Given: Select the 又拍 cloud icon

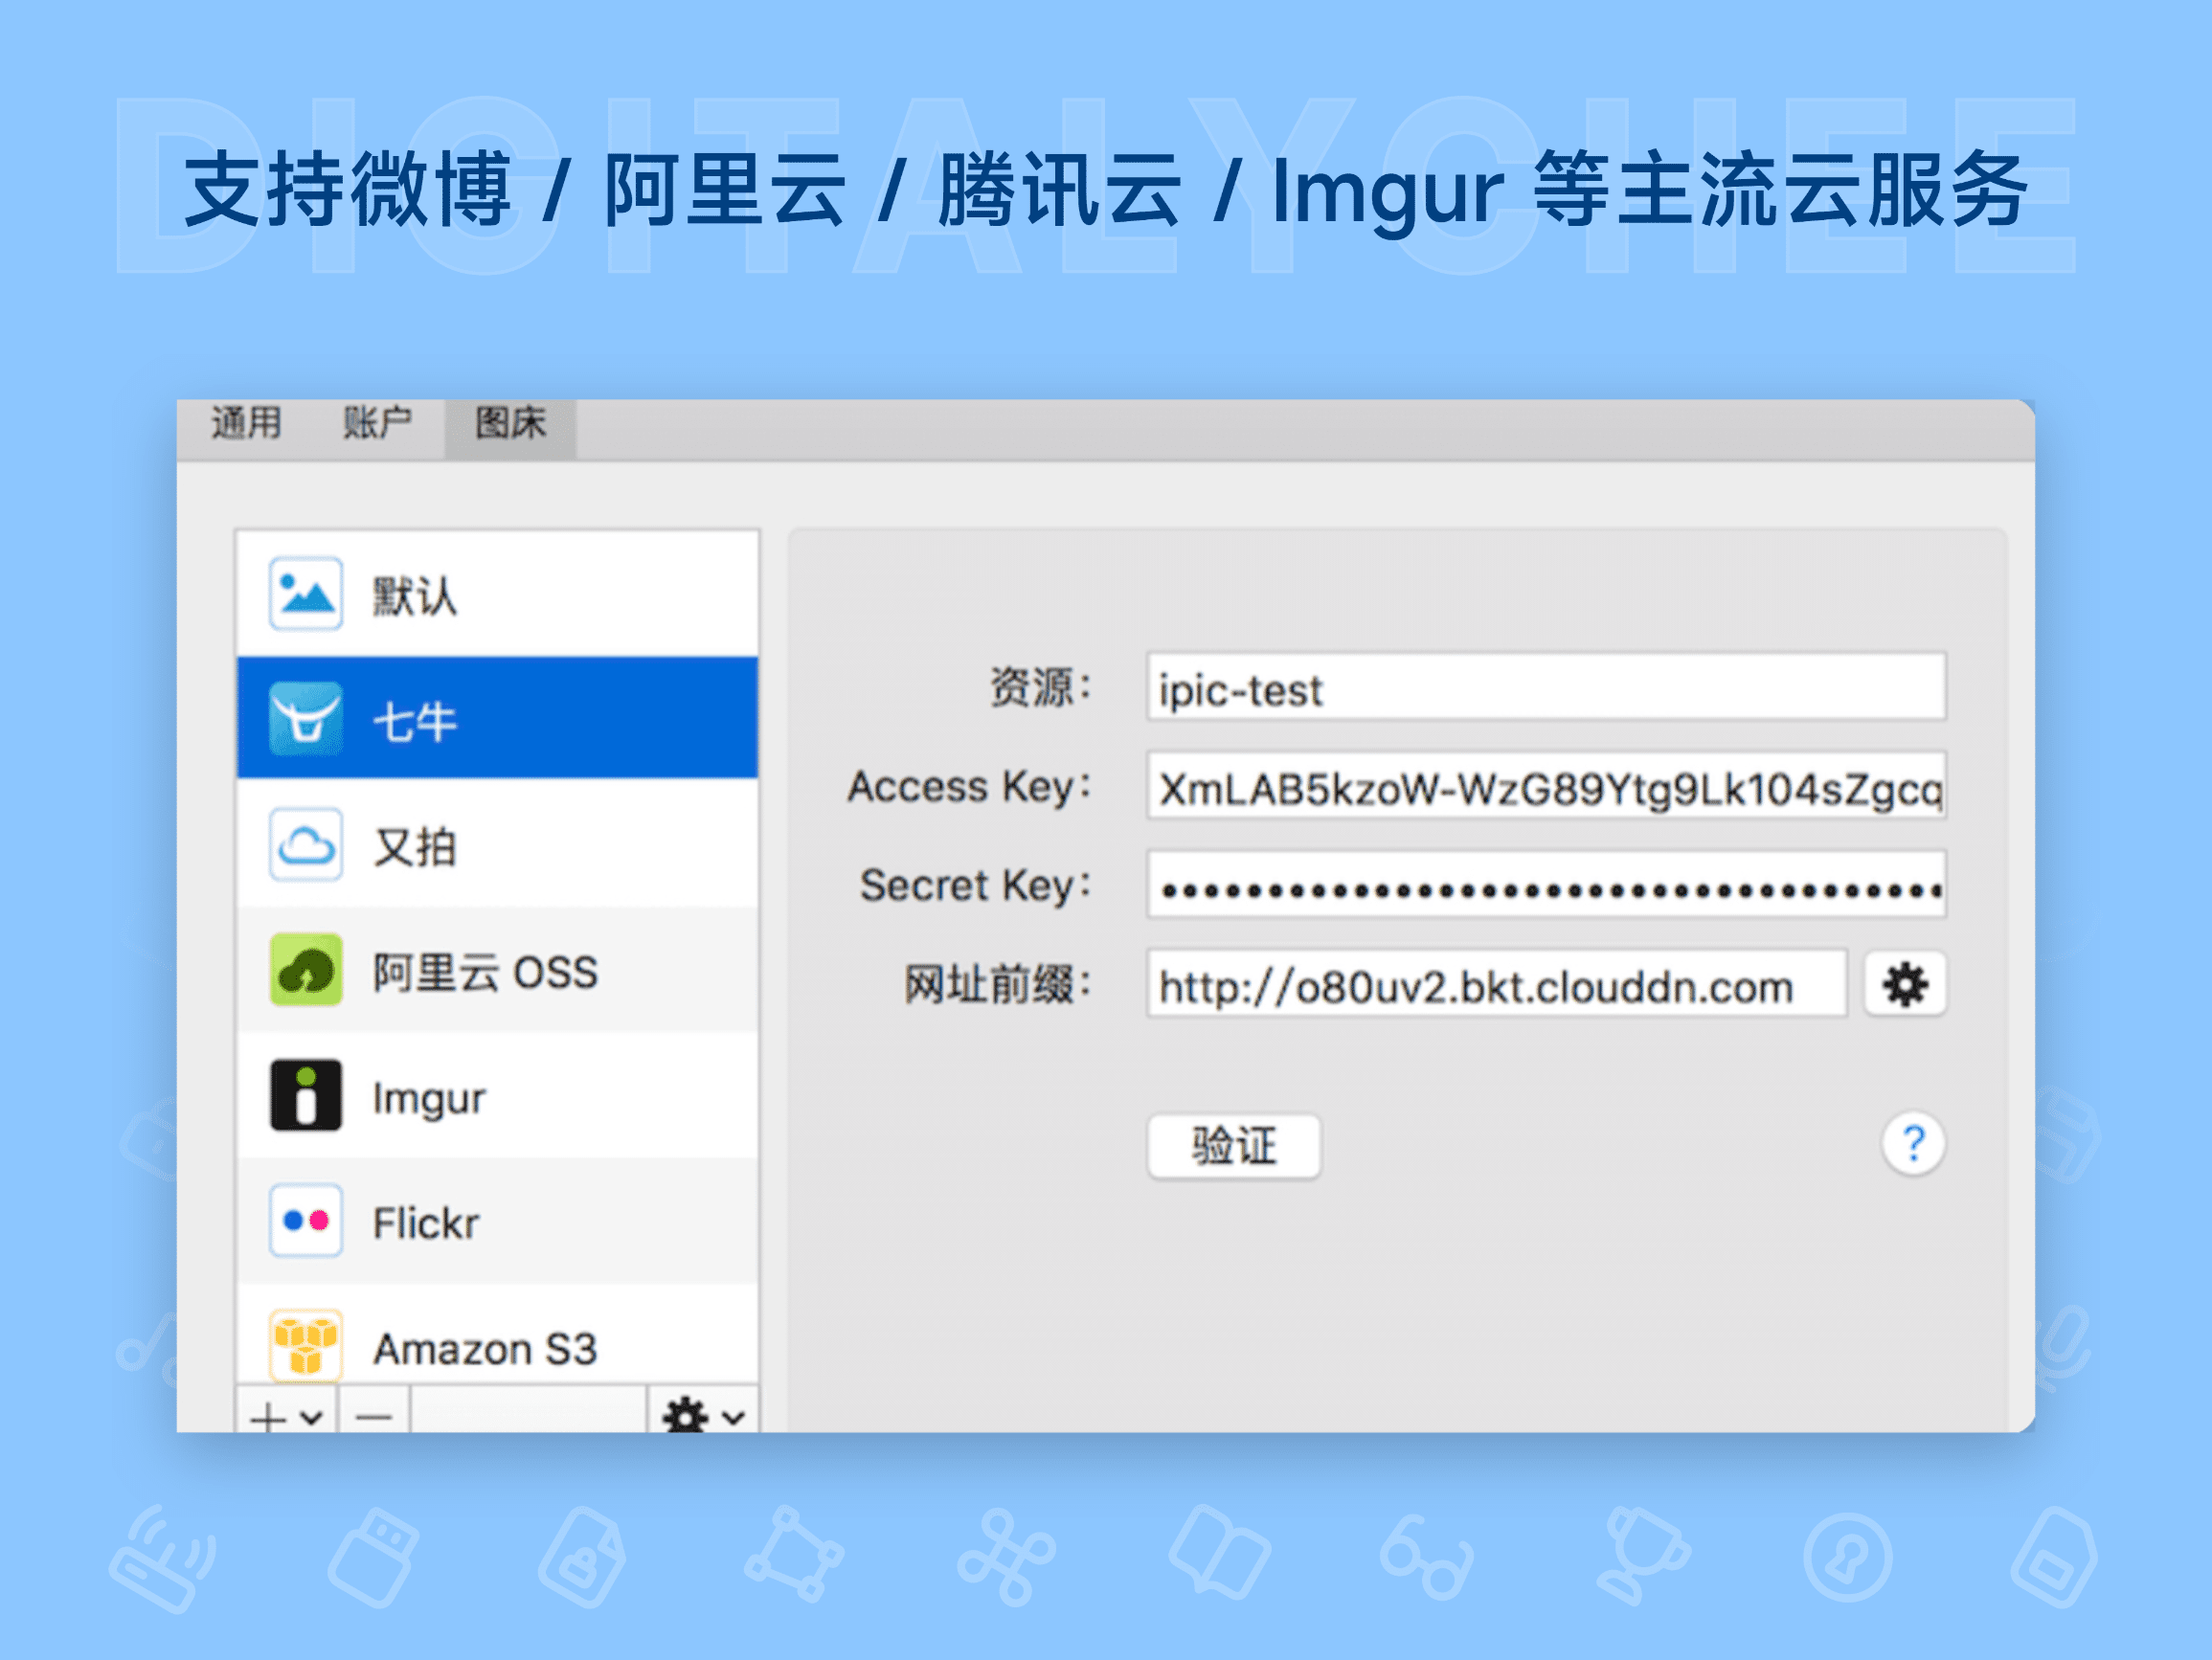Looking at the screenshot, I should point(306,846).
